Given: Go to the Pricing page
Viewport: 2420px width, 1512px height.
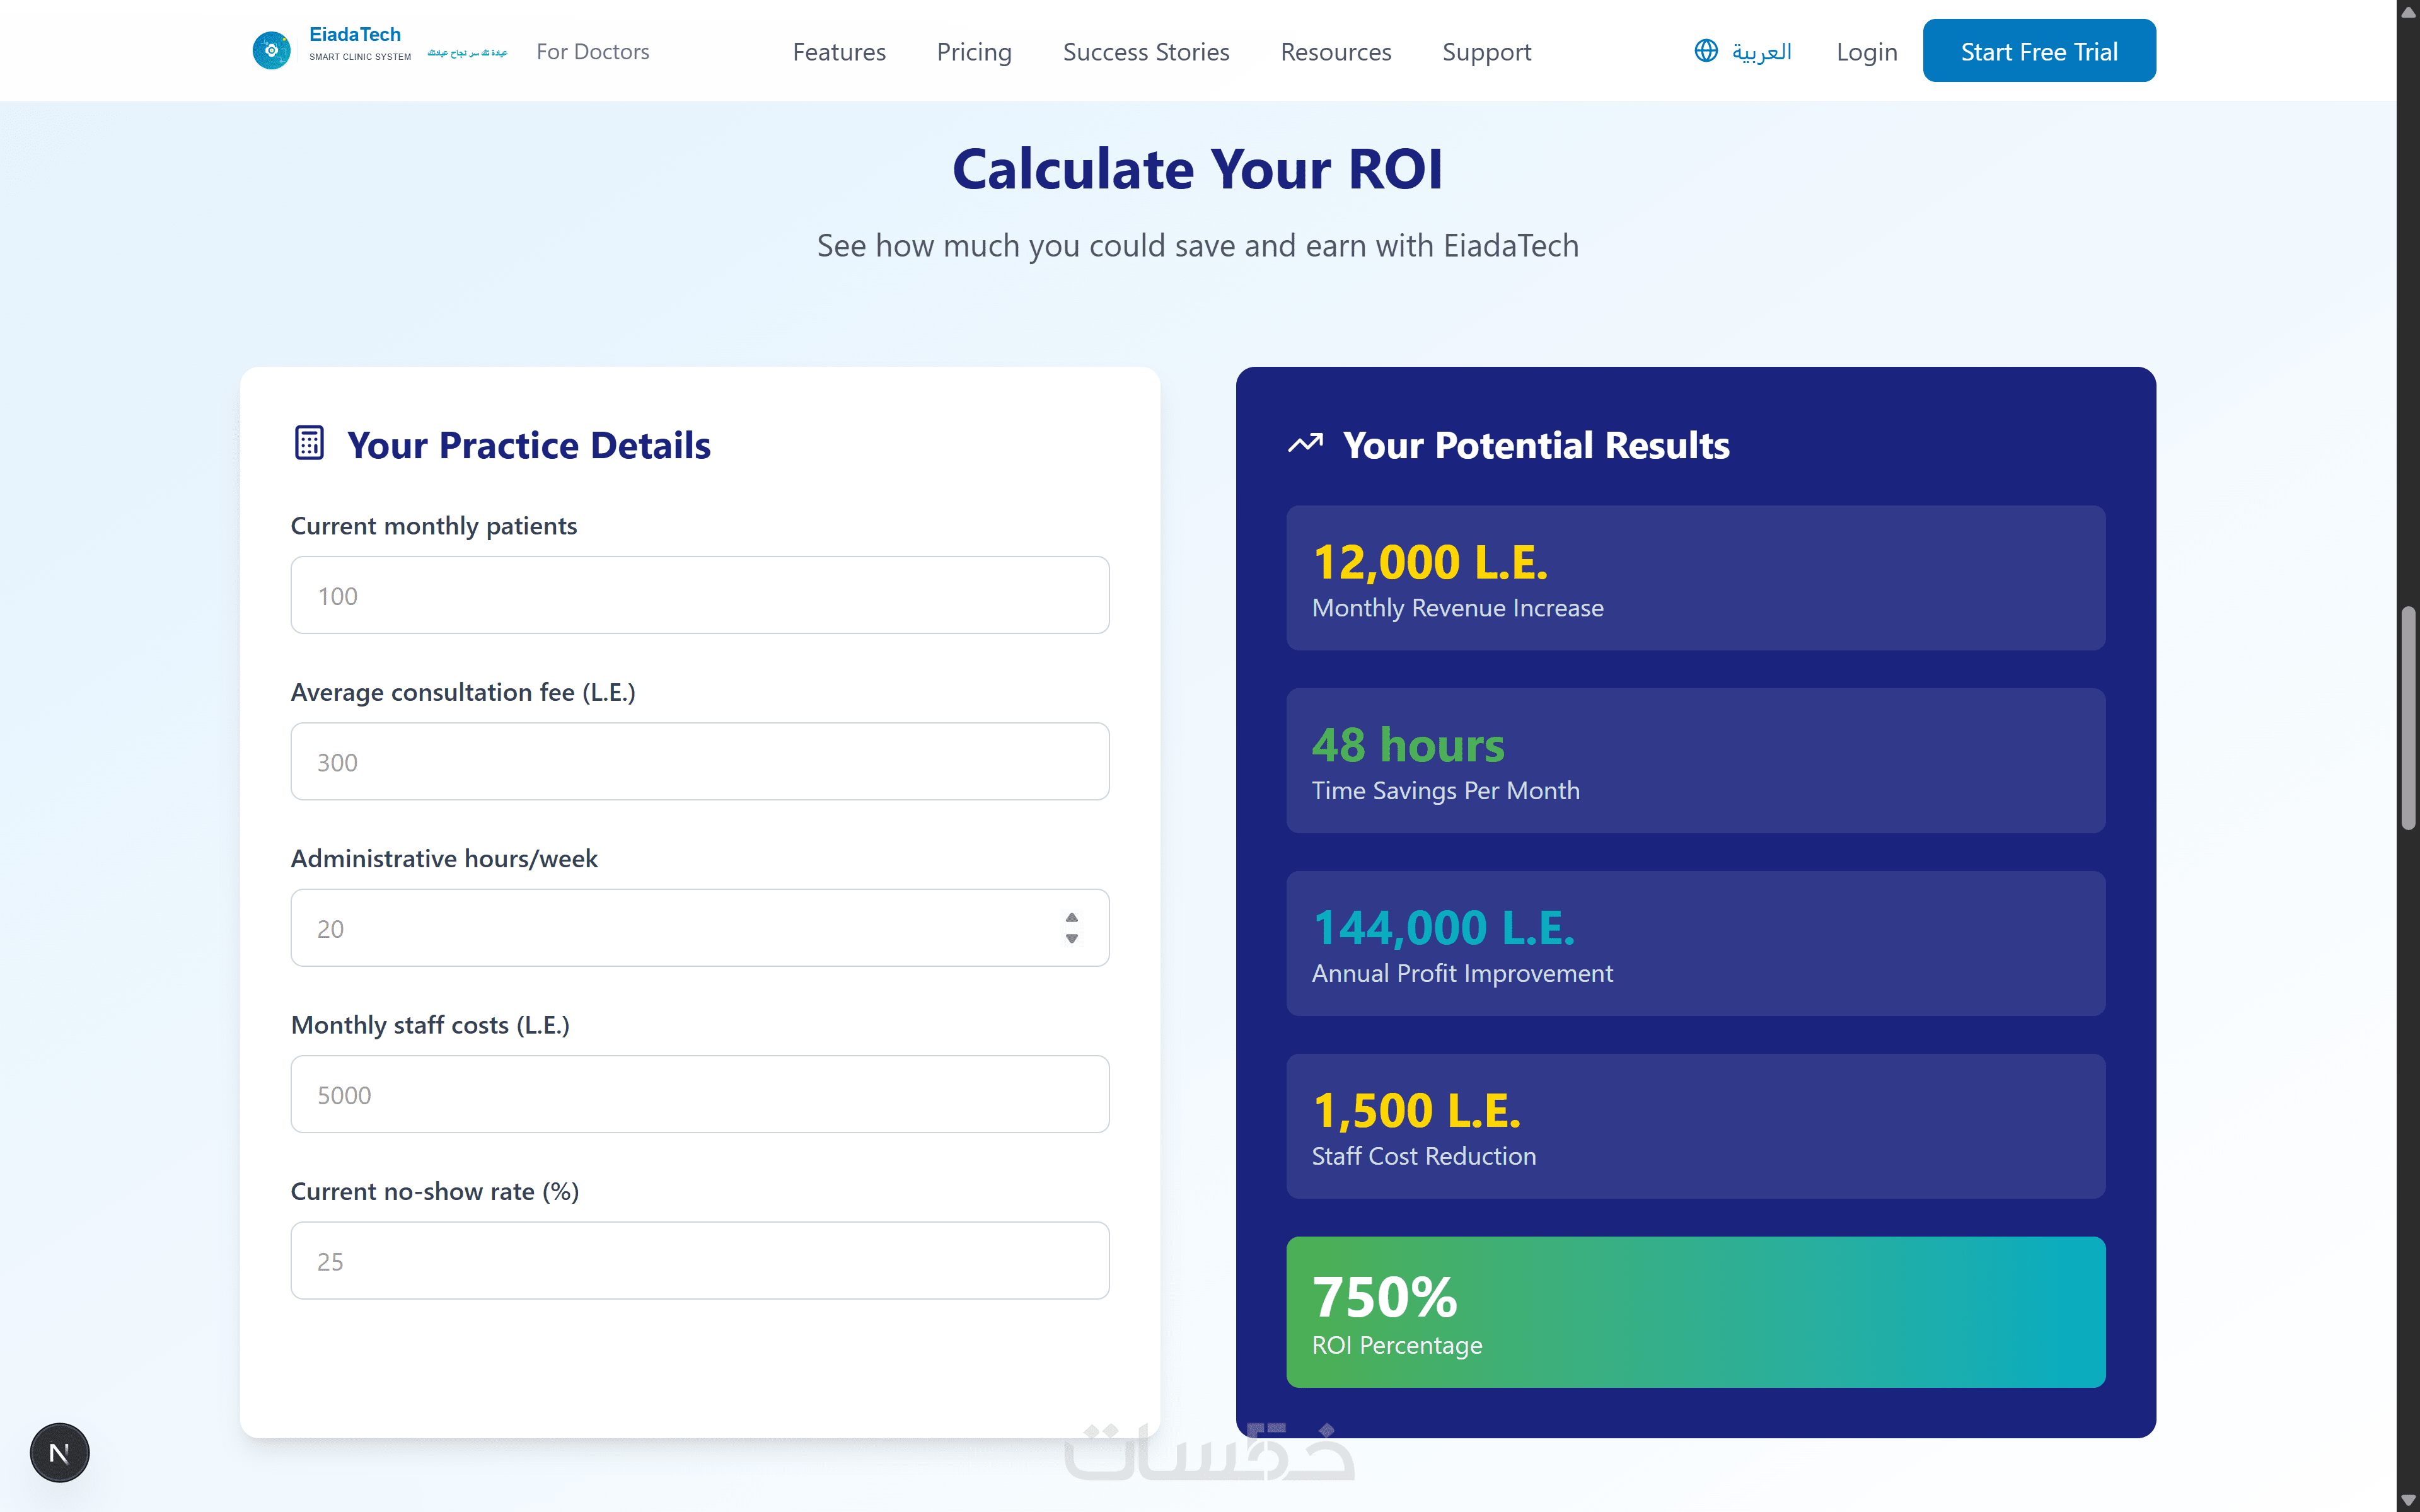Looking at the screenshot, I should (x=973, y=52).
